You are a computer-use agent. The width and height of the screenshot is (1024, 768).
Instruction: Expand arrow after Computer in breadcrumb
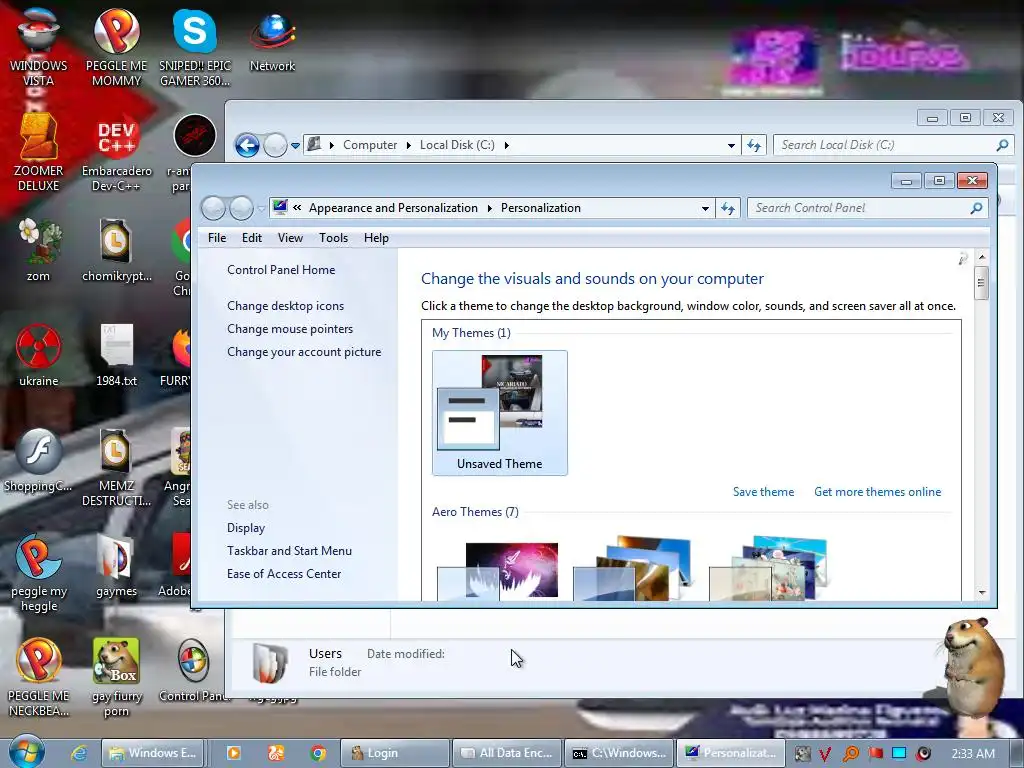click(408, 145)
